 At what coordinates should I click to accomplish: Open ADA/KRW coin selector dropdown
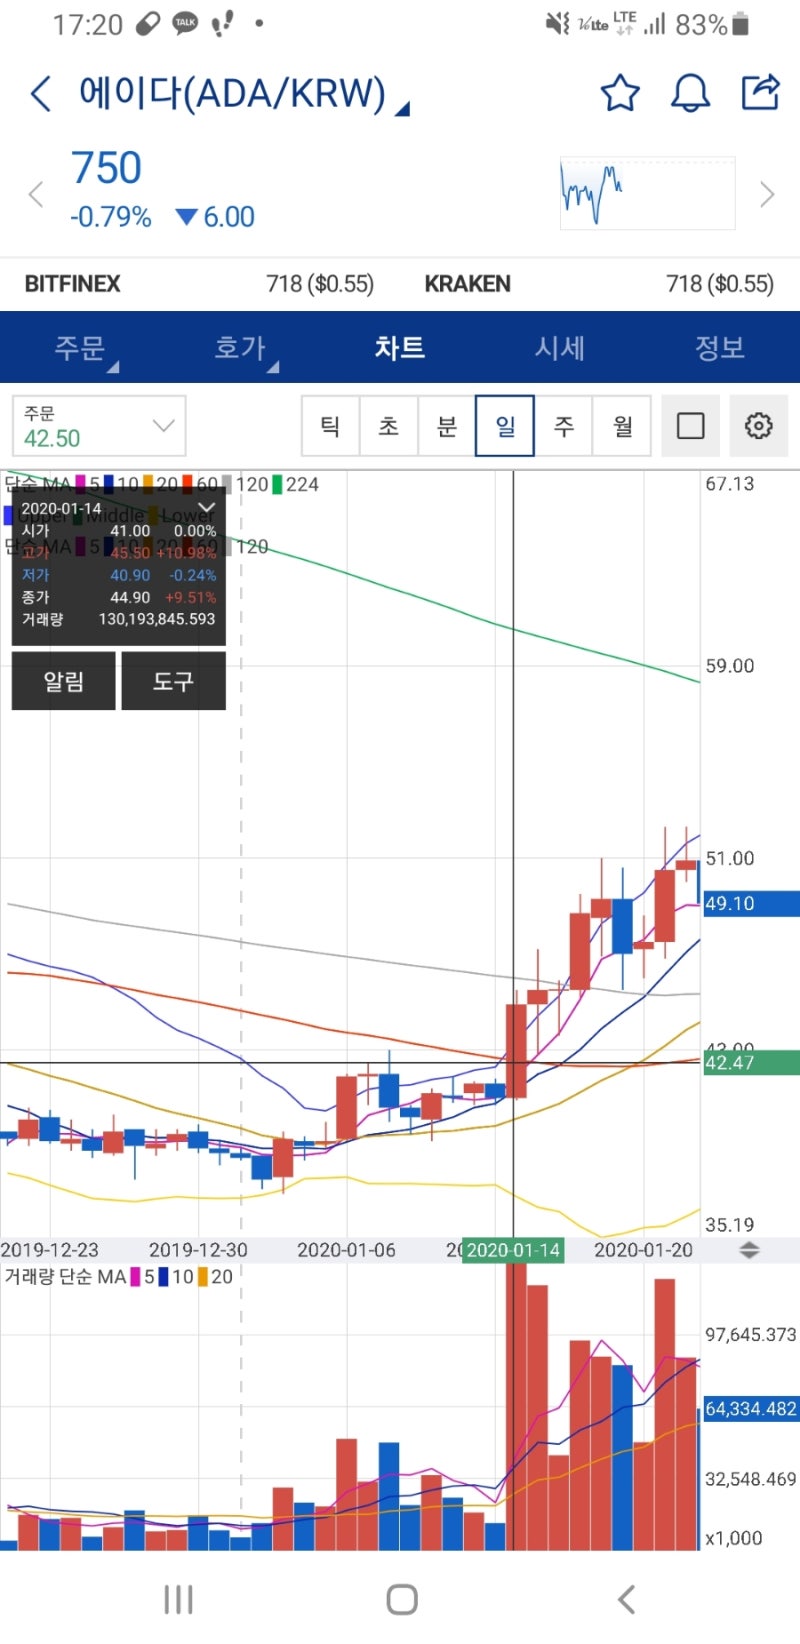coord(244,94)
